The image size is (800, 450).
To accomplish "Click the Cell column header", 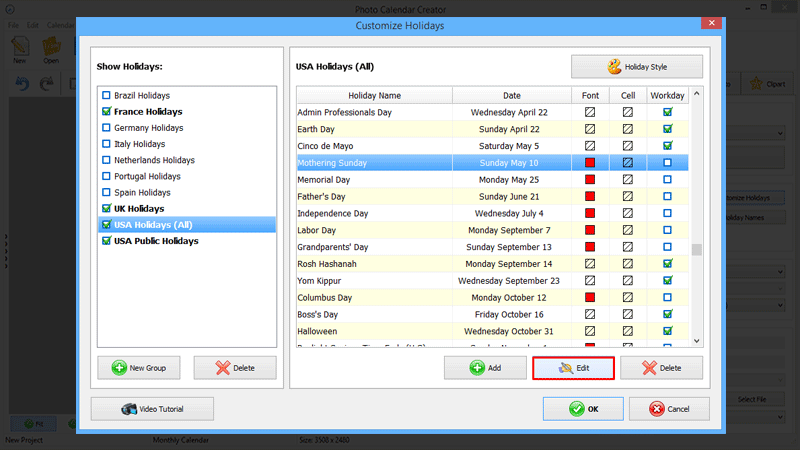I will pos(628,95).
